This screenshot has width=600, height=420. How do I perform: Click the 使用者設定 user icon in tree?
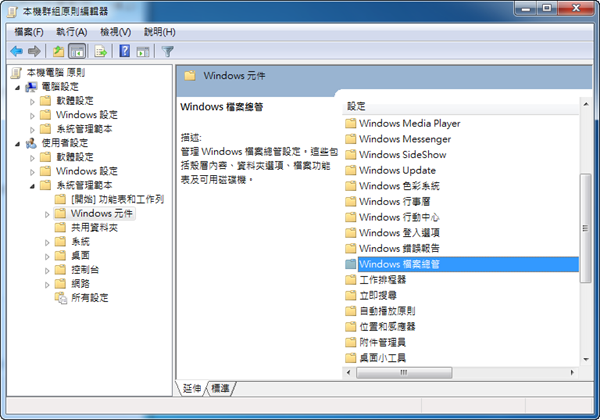31,143
